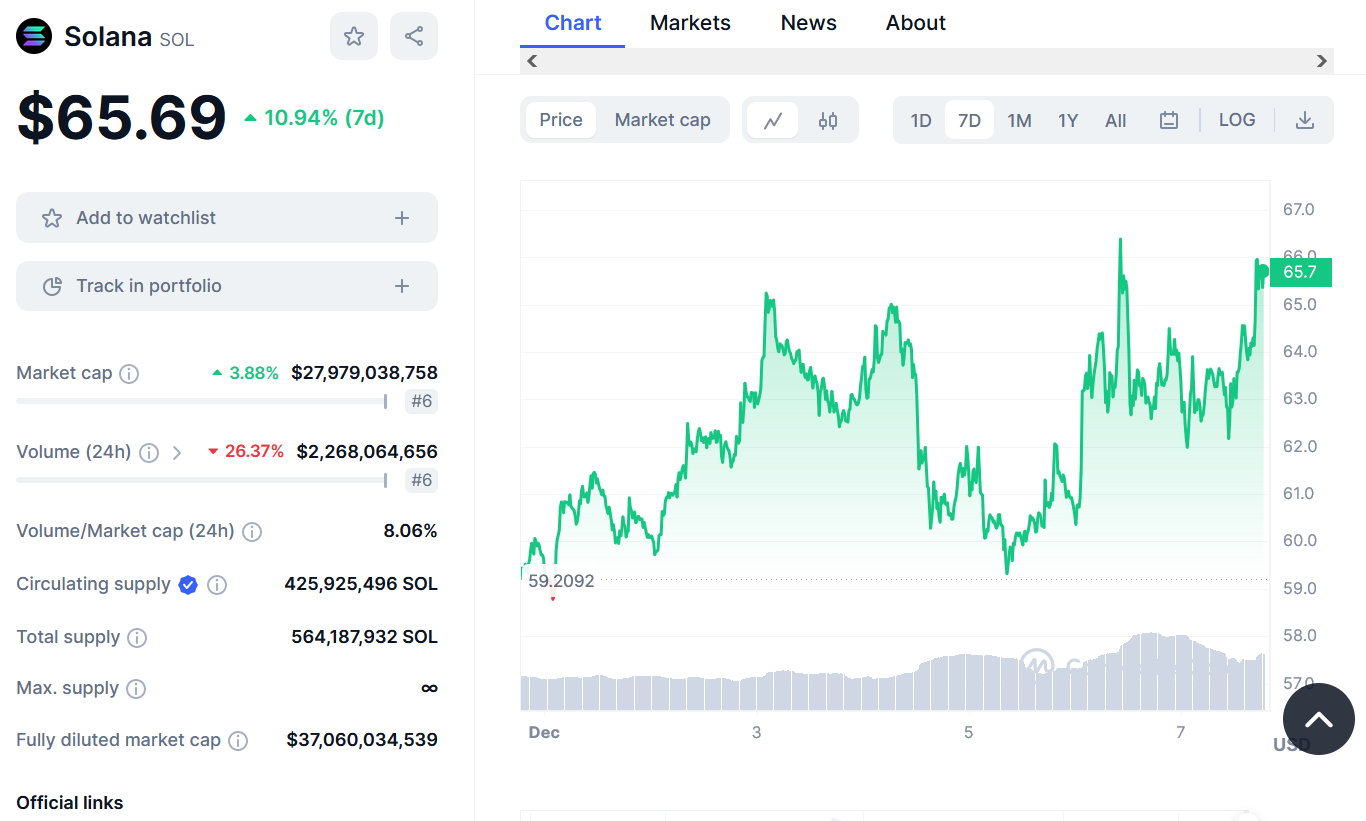Click the scroll-to-top arrow button
The height and width of the screenshot is (821, 1366).
click(x=1319, y=719)
